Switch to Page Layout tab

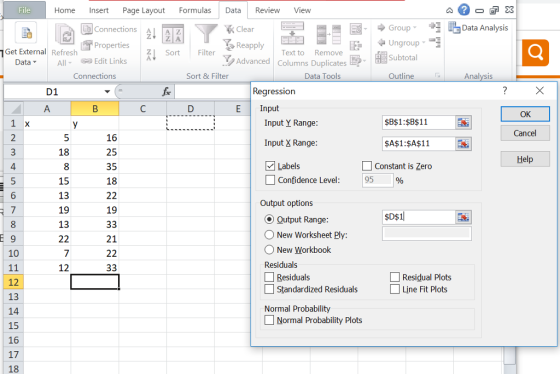[x=144, y=10]
